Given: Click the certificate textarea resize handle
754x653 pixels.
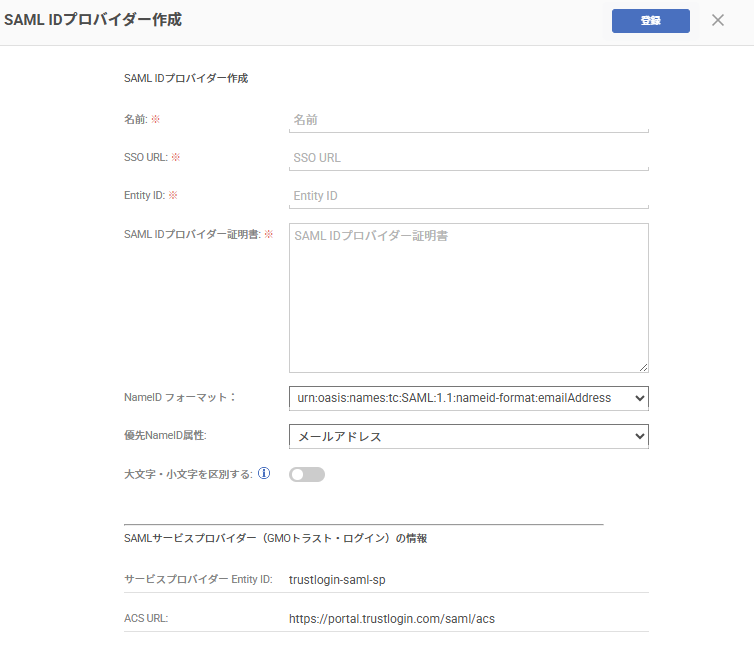Looking at the screenshot, I should click(643, 367).
